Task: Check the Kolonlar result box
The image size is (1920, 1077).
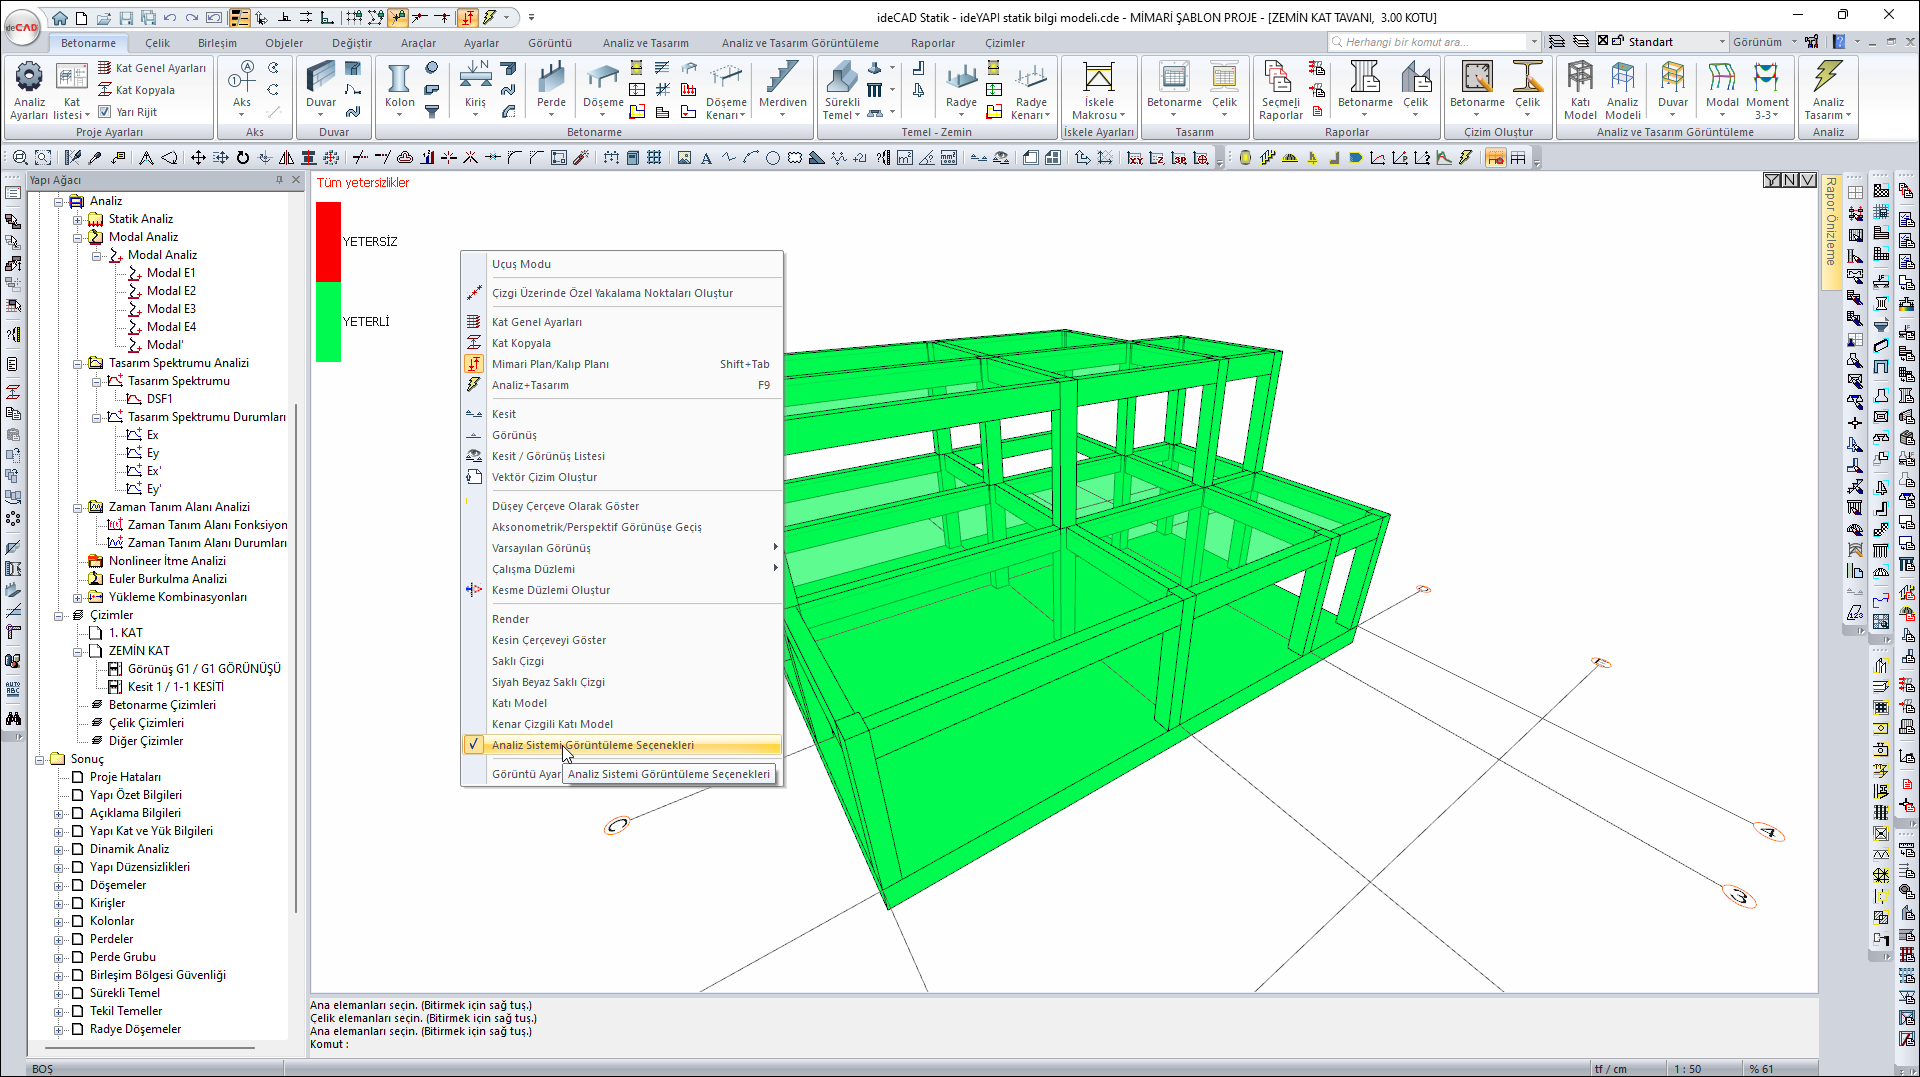Action: (77, 921)
